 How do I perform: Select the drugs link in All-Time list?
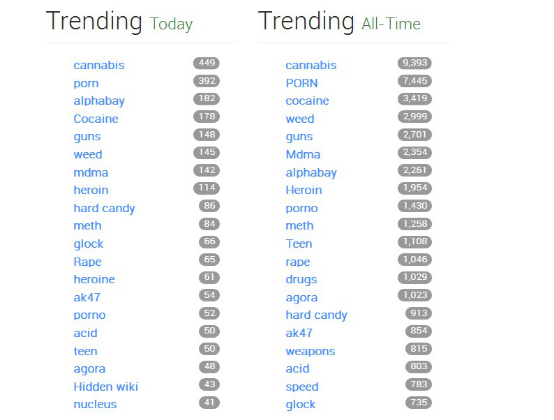pos(301,279)
